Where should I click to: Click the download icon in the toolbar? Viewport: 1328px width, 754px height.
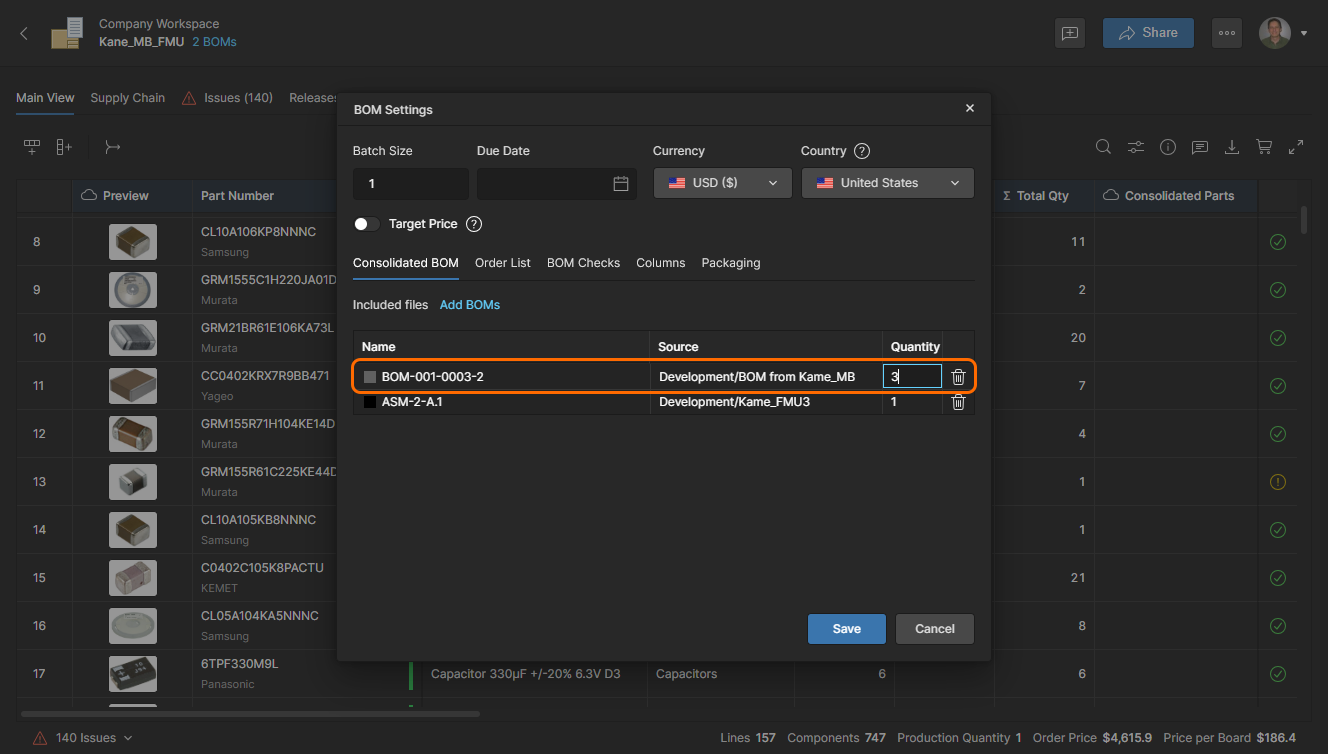[1232, 147]
